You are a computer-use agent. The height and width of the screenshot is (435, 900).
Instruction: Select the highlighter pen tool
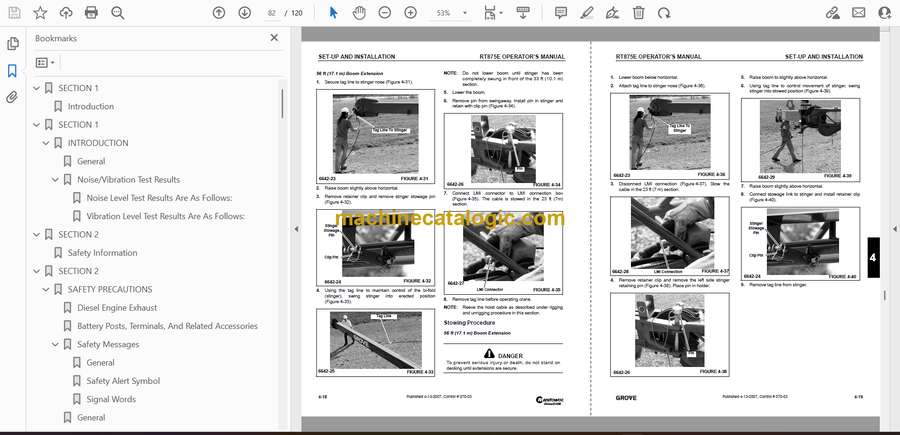(587, 13)
